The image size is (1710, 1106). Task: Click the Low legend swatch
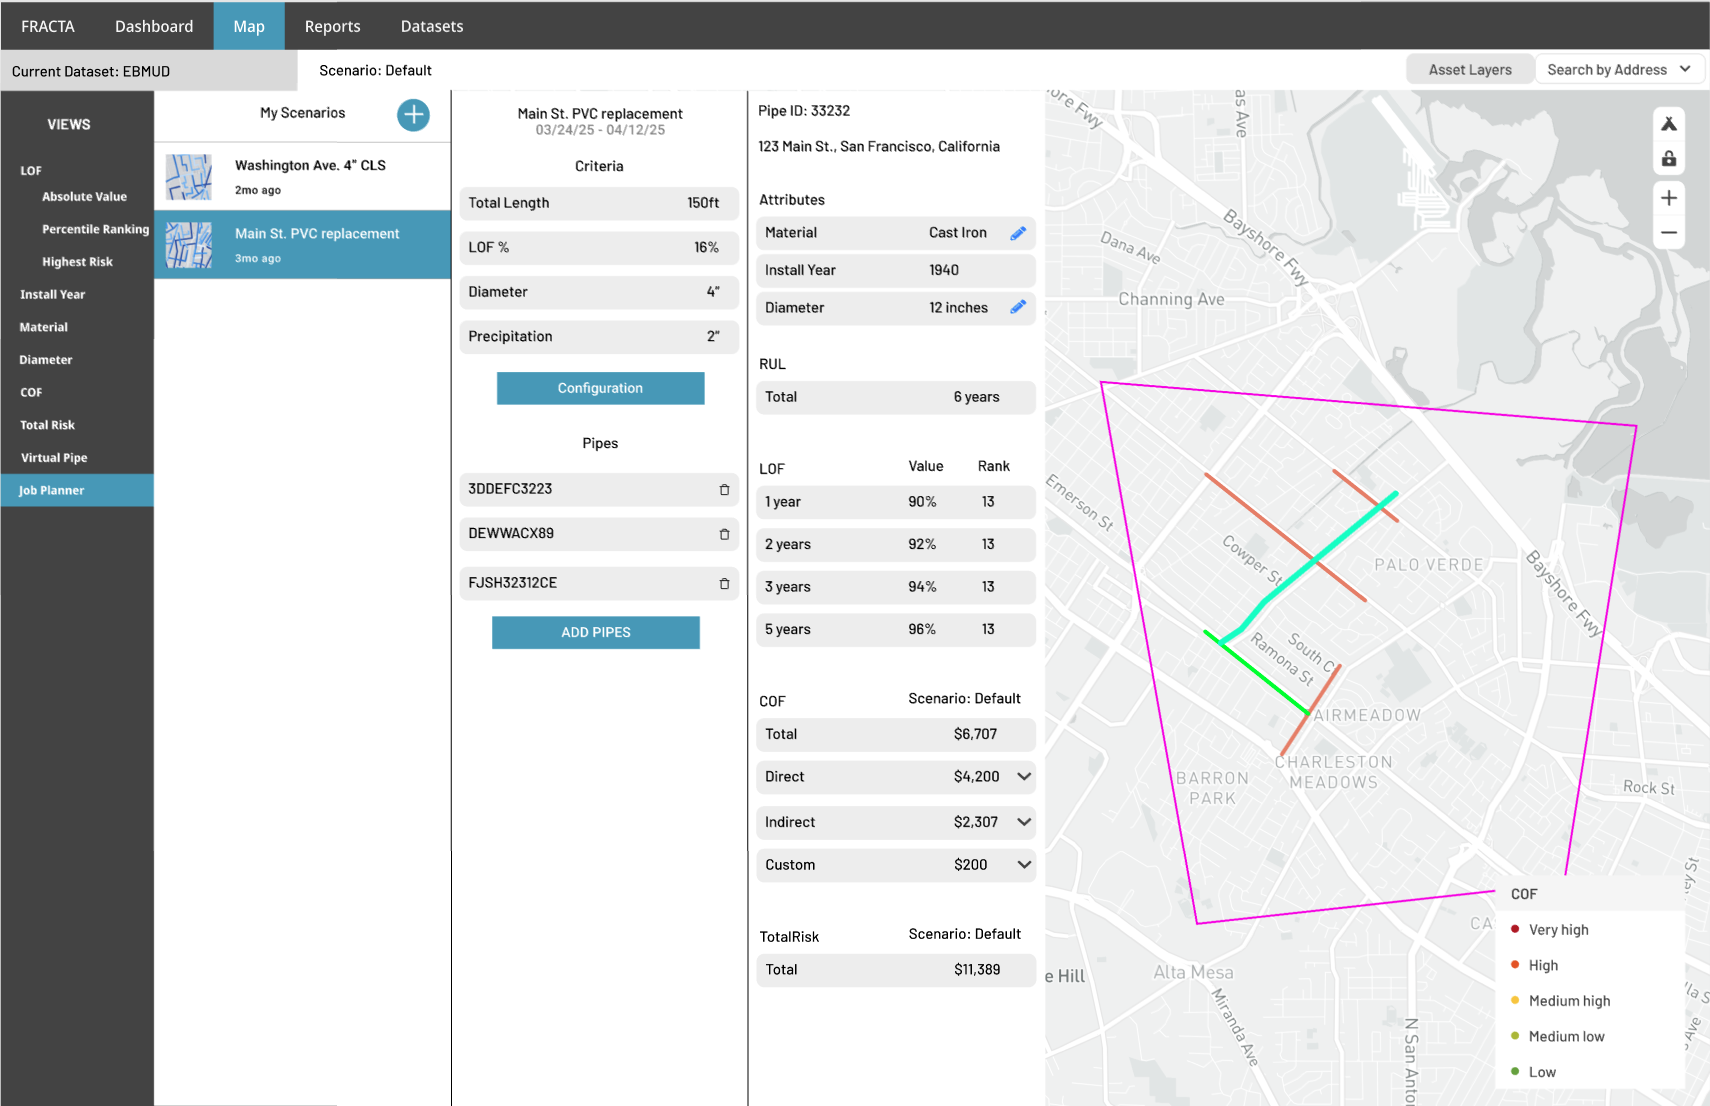click(1515, 1072)
